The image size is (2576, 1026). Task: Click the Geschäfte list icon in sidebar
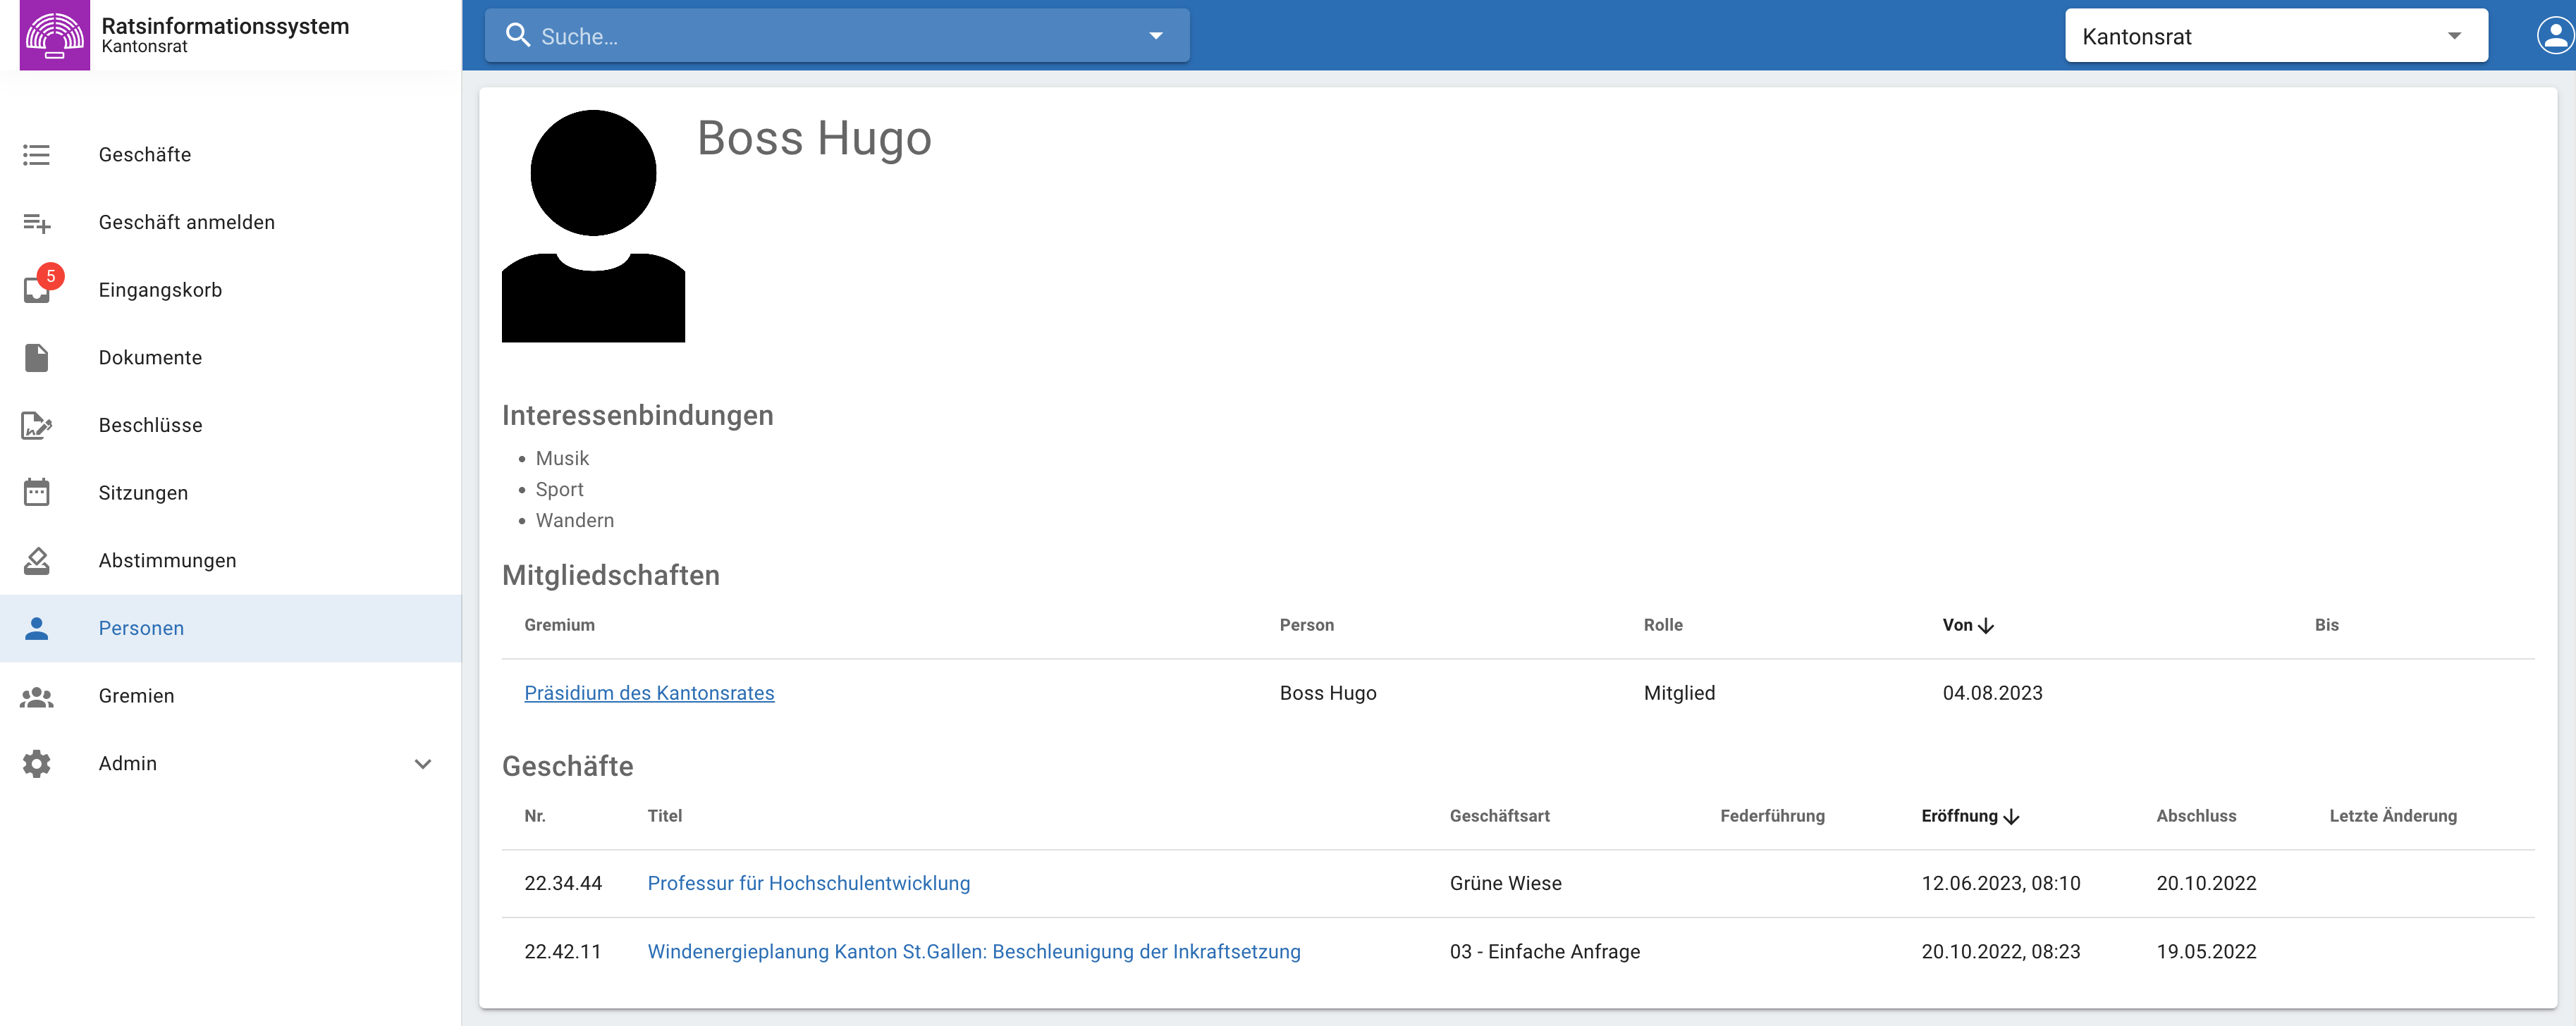(x=37, y=155)
